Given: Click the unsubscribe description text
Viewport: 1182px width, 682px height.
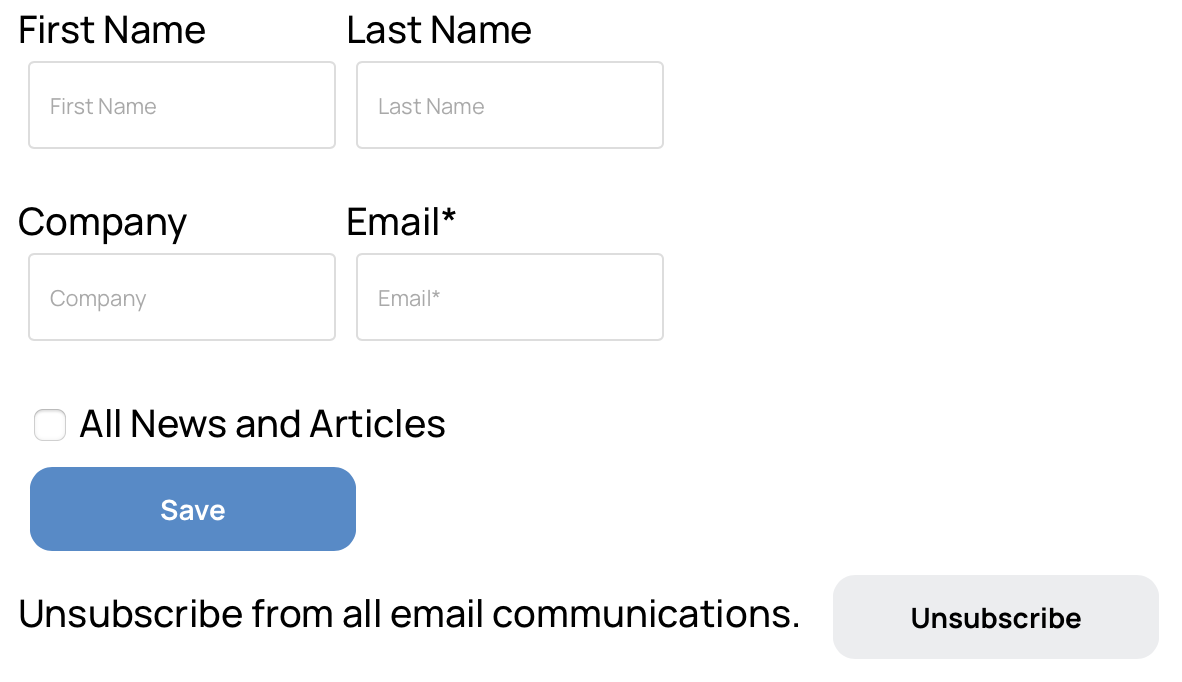Looking at the screenshot, I should click(410, 613).
